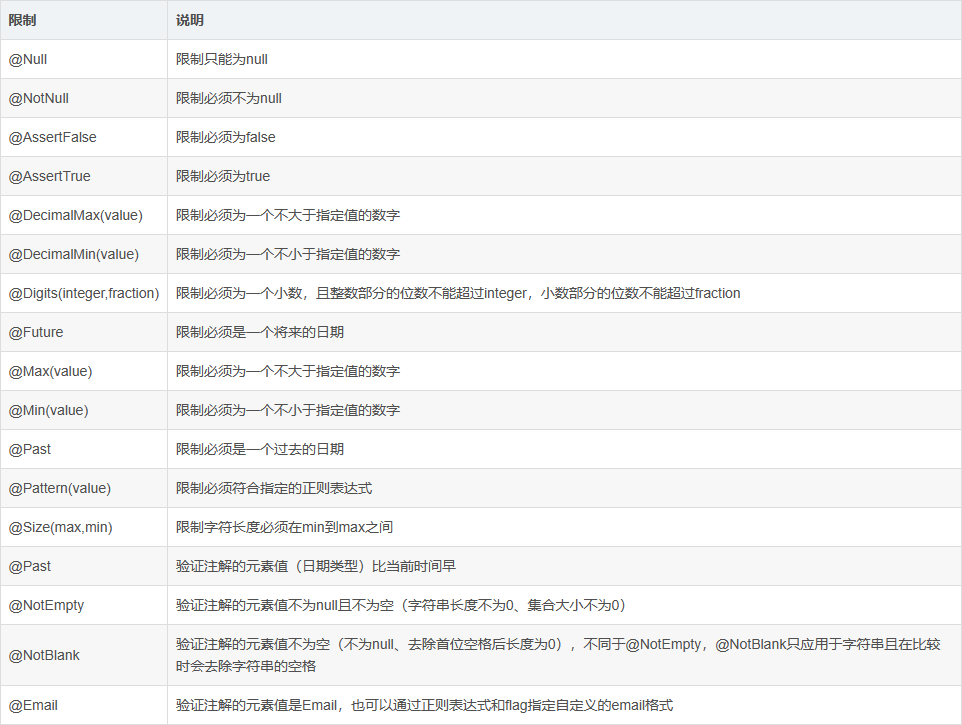
Task: Click the 限制 column header
Action: [23, 20]
